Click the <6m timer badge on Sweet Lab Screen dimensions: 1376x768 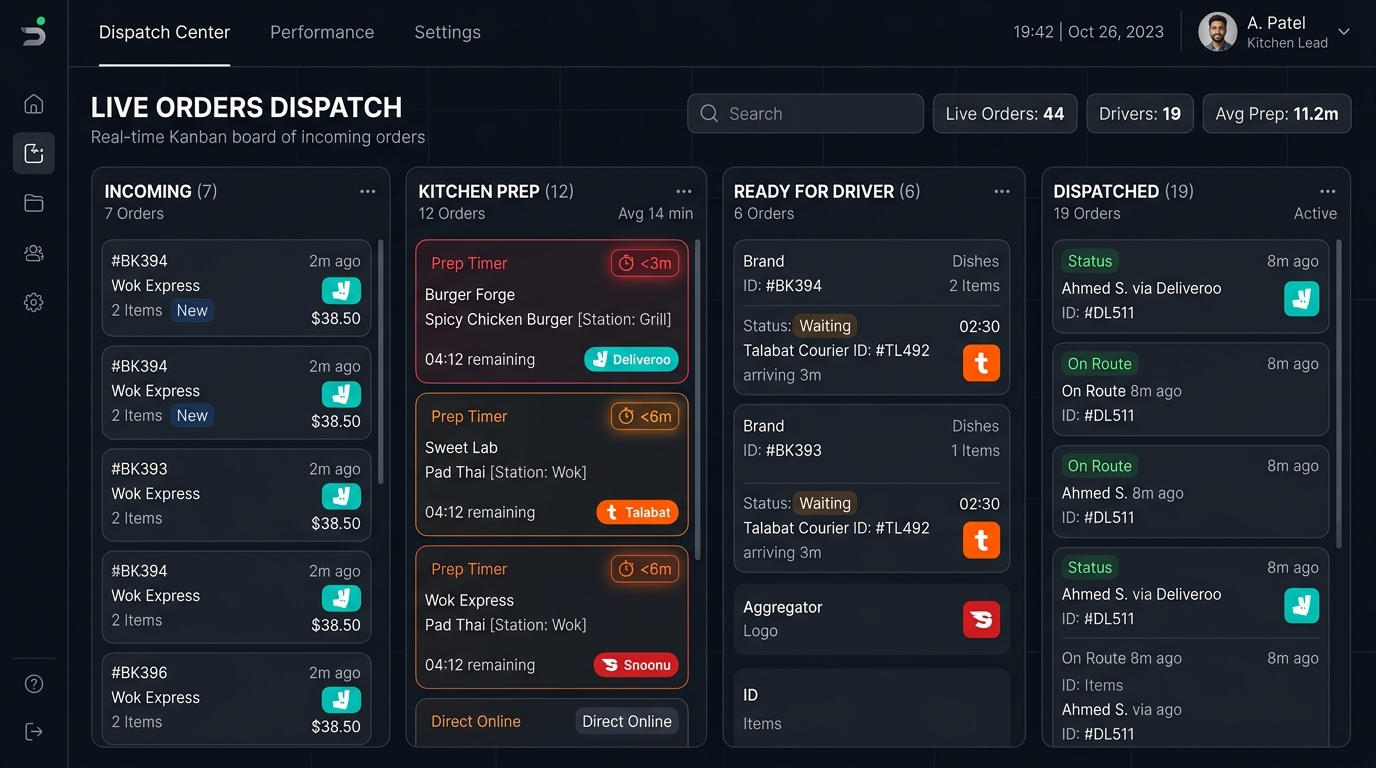tap(645, 416)
